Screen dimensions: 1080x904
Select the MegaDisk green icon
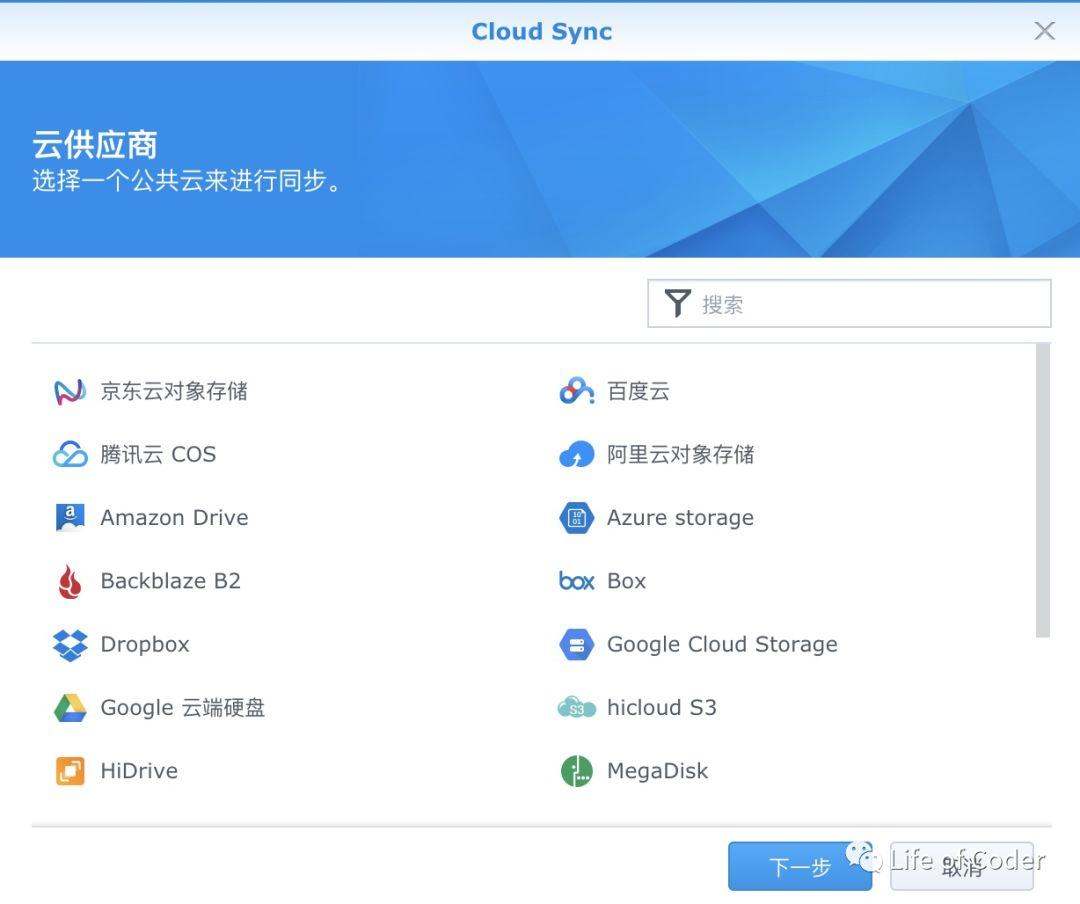[576, 771]
